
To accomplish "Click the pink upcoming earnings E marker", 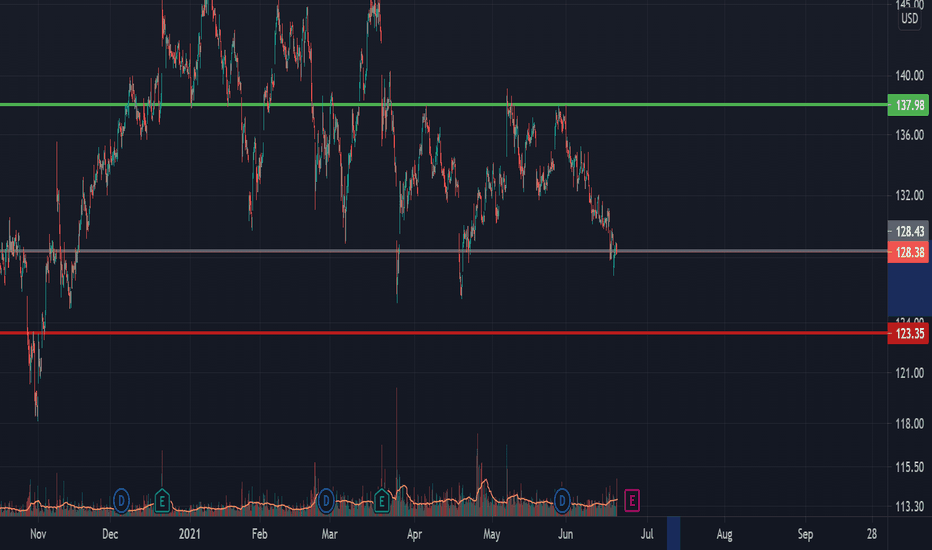I will click(x=632, y=501).
